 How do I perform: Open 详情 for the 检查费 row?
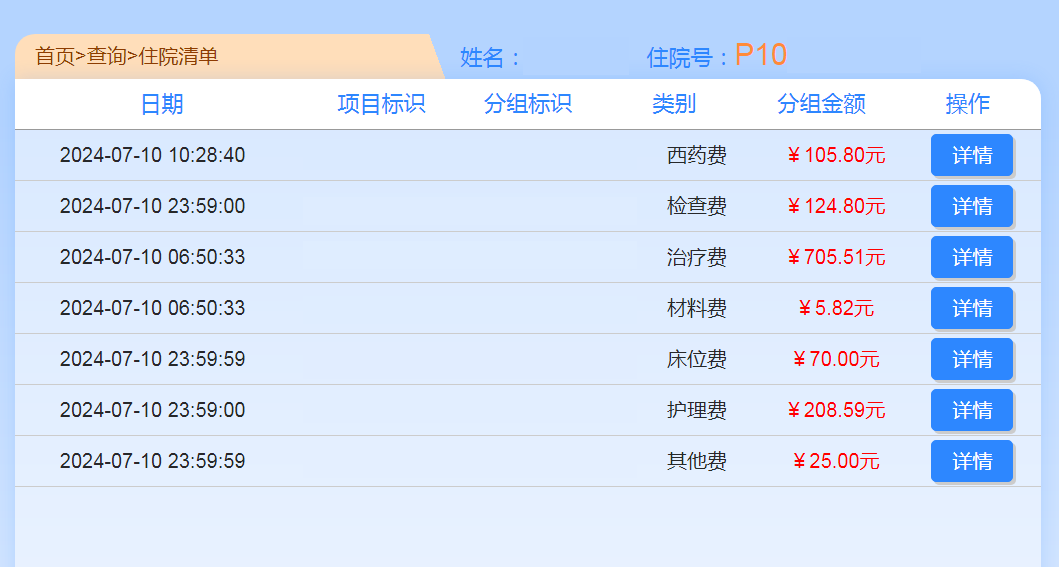pyautogui.click(x=971, y=206)
